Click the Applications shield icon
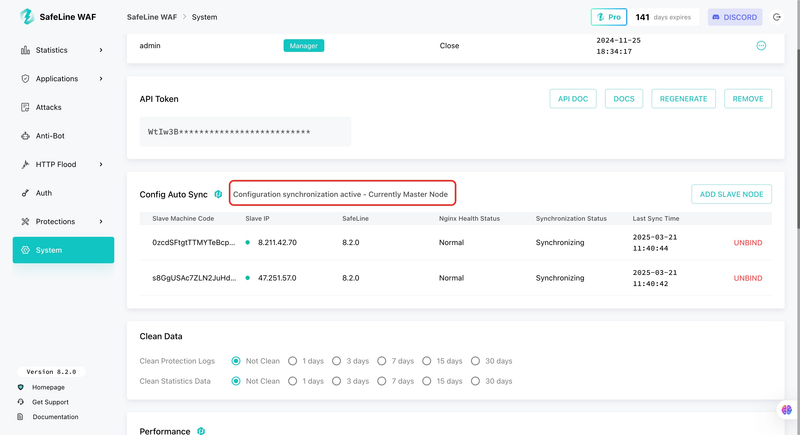This screenshot has height=435, width=800. [25, 79]
